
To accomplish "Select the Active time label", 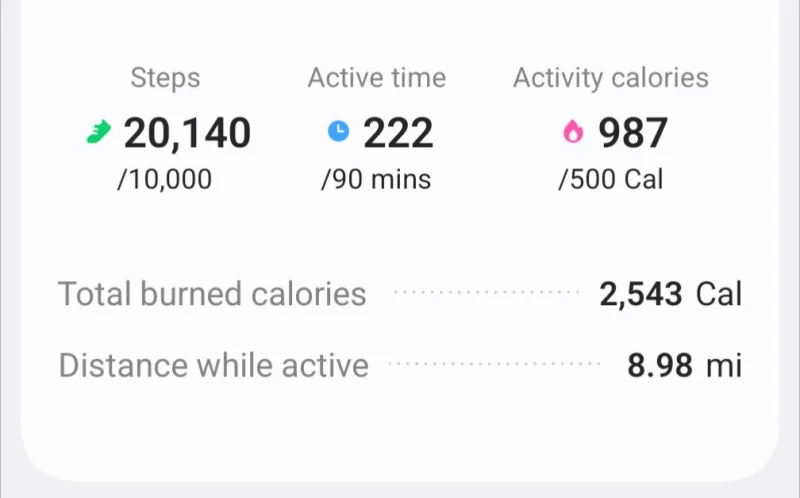I will pos(377,78).
